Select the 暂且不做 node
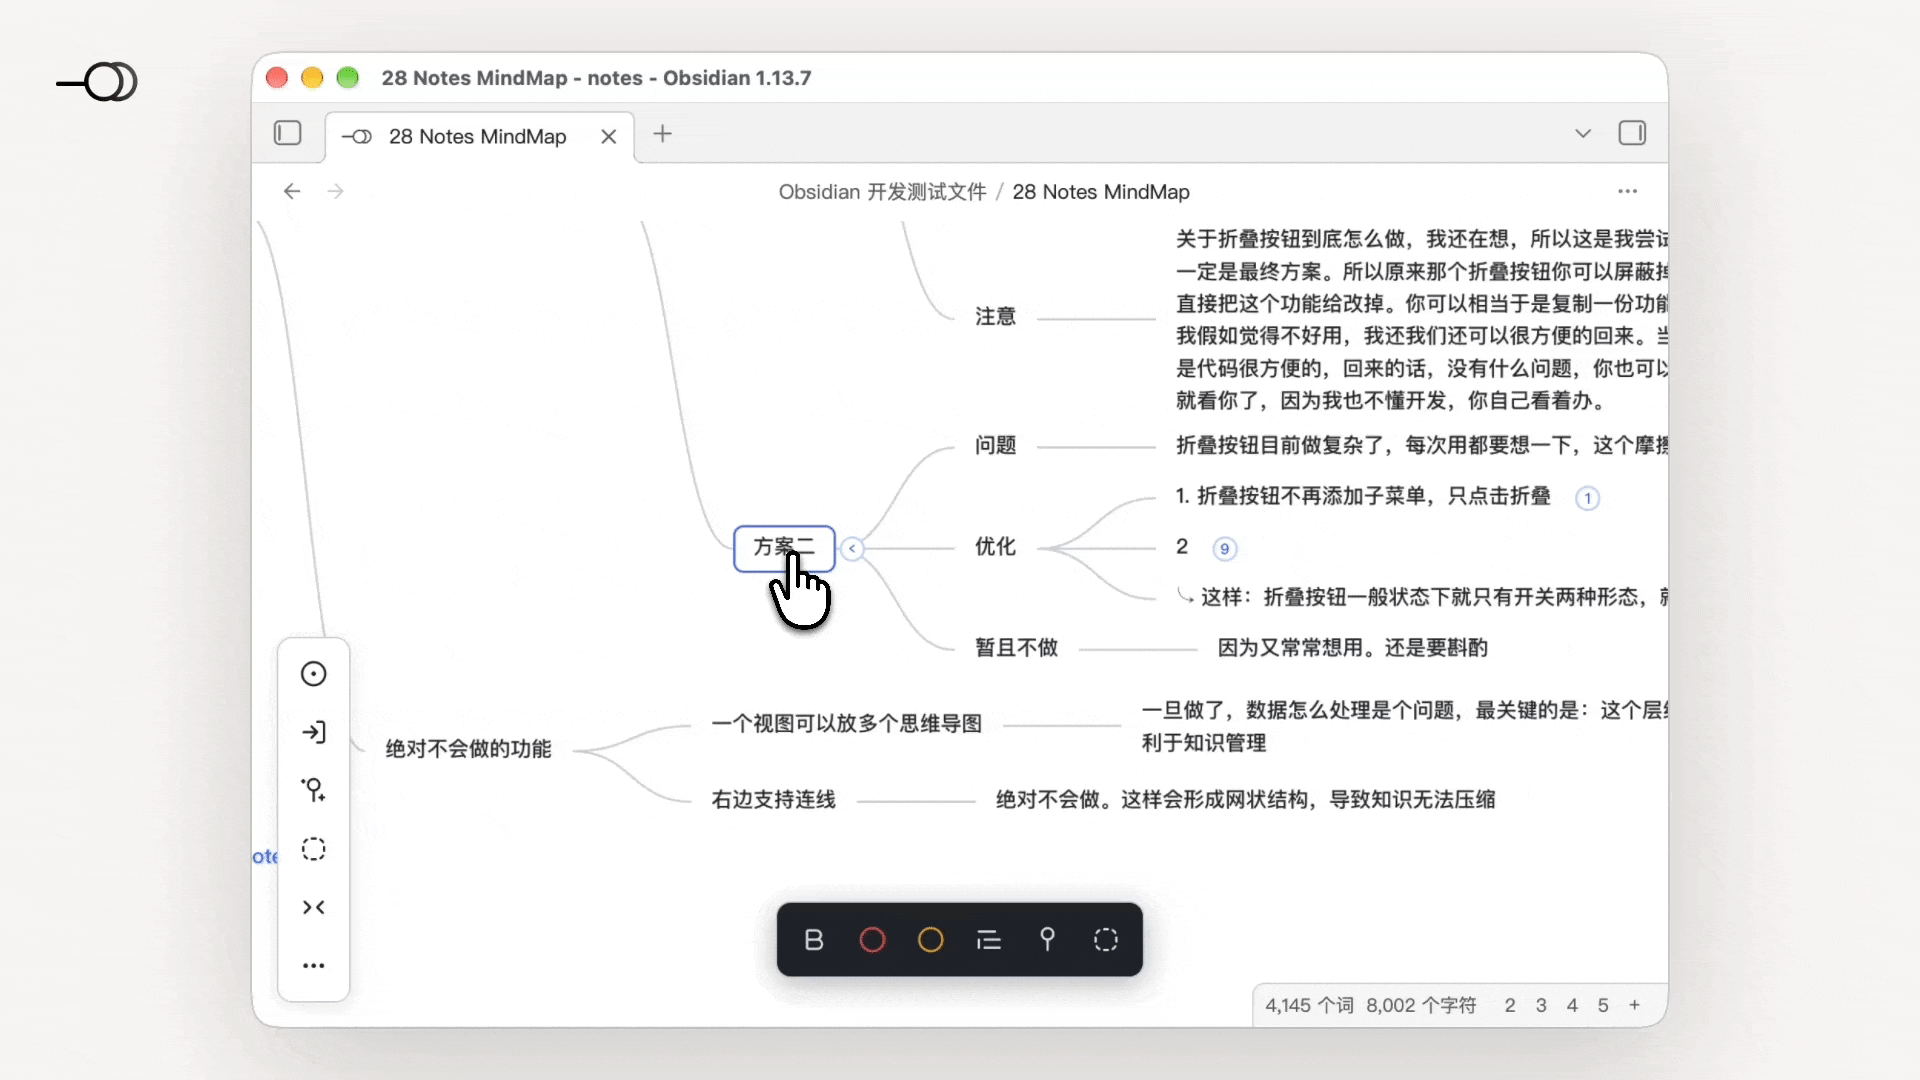Viewport: 1920px width, 1080px height. click(1016, 648)
